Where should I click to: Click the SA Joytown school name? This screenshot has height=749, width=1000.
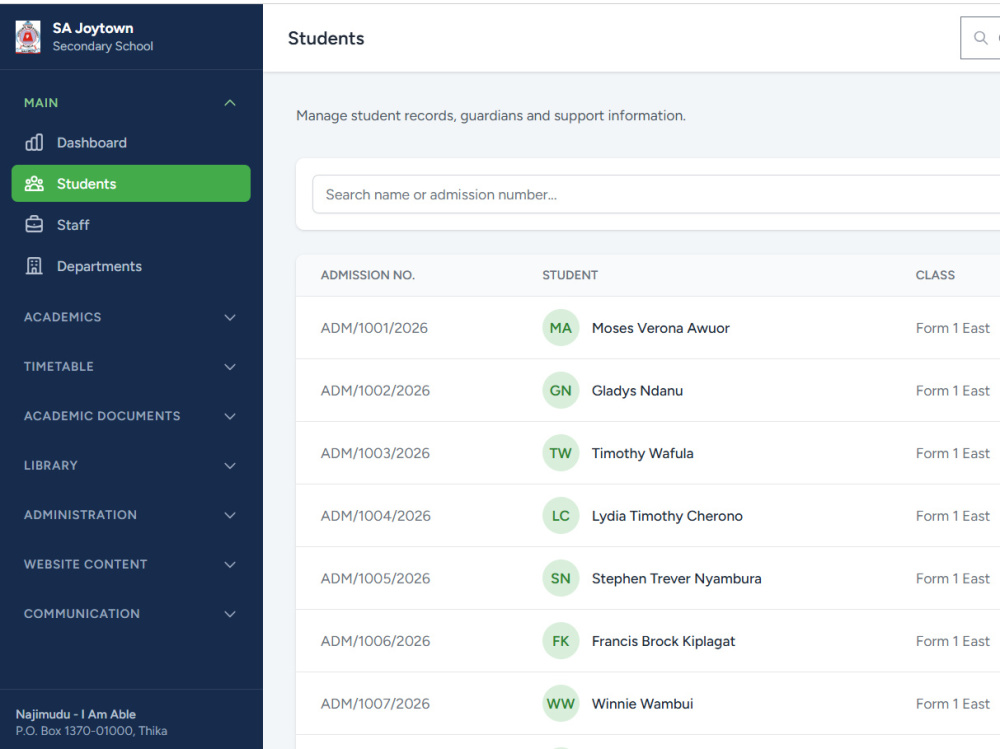93,28
